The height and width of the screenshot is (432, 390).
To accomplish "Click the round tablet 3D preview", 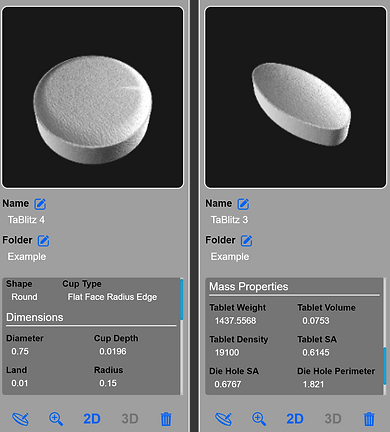I will (93, 97).
